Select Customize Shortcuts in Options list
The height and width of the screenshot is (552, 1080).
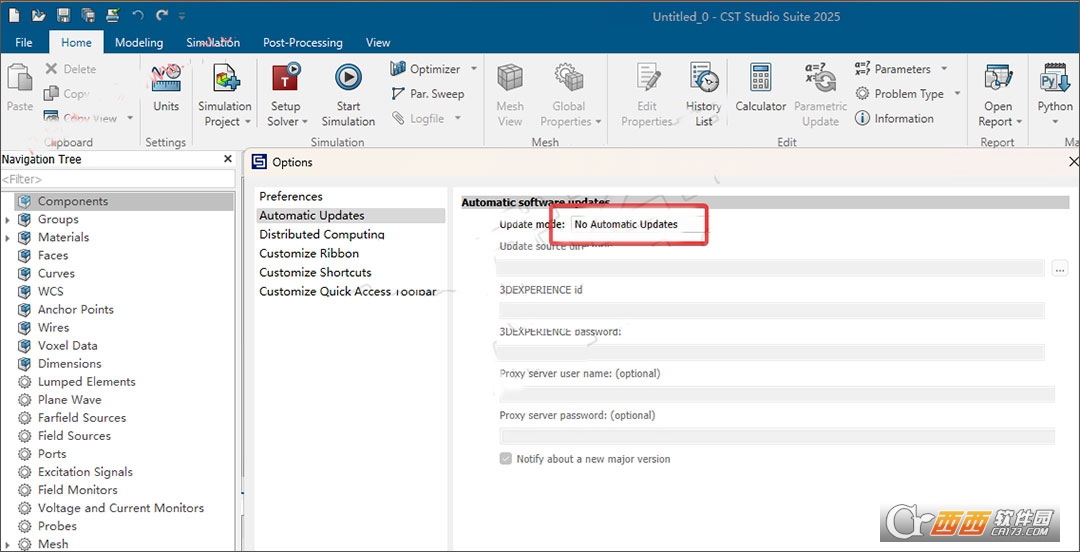tap(315, 272)
